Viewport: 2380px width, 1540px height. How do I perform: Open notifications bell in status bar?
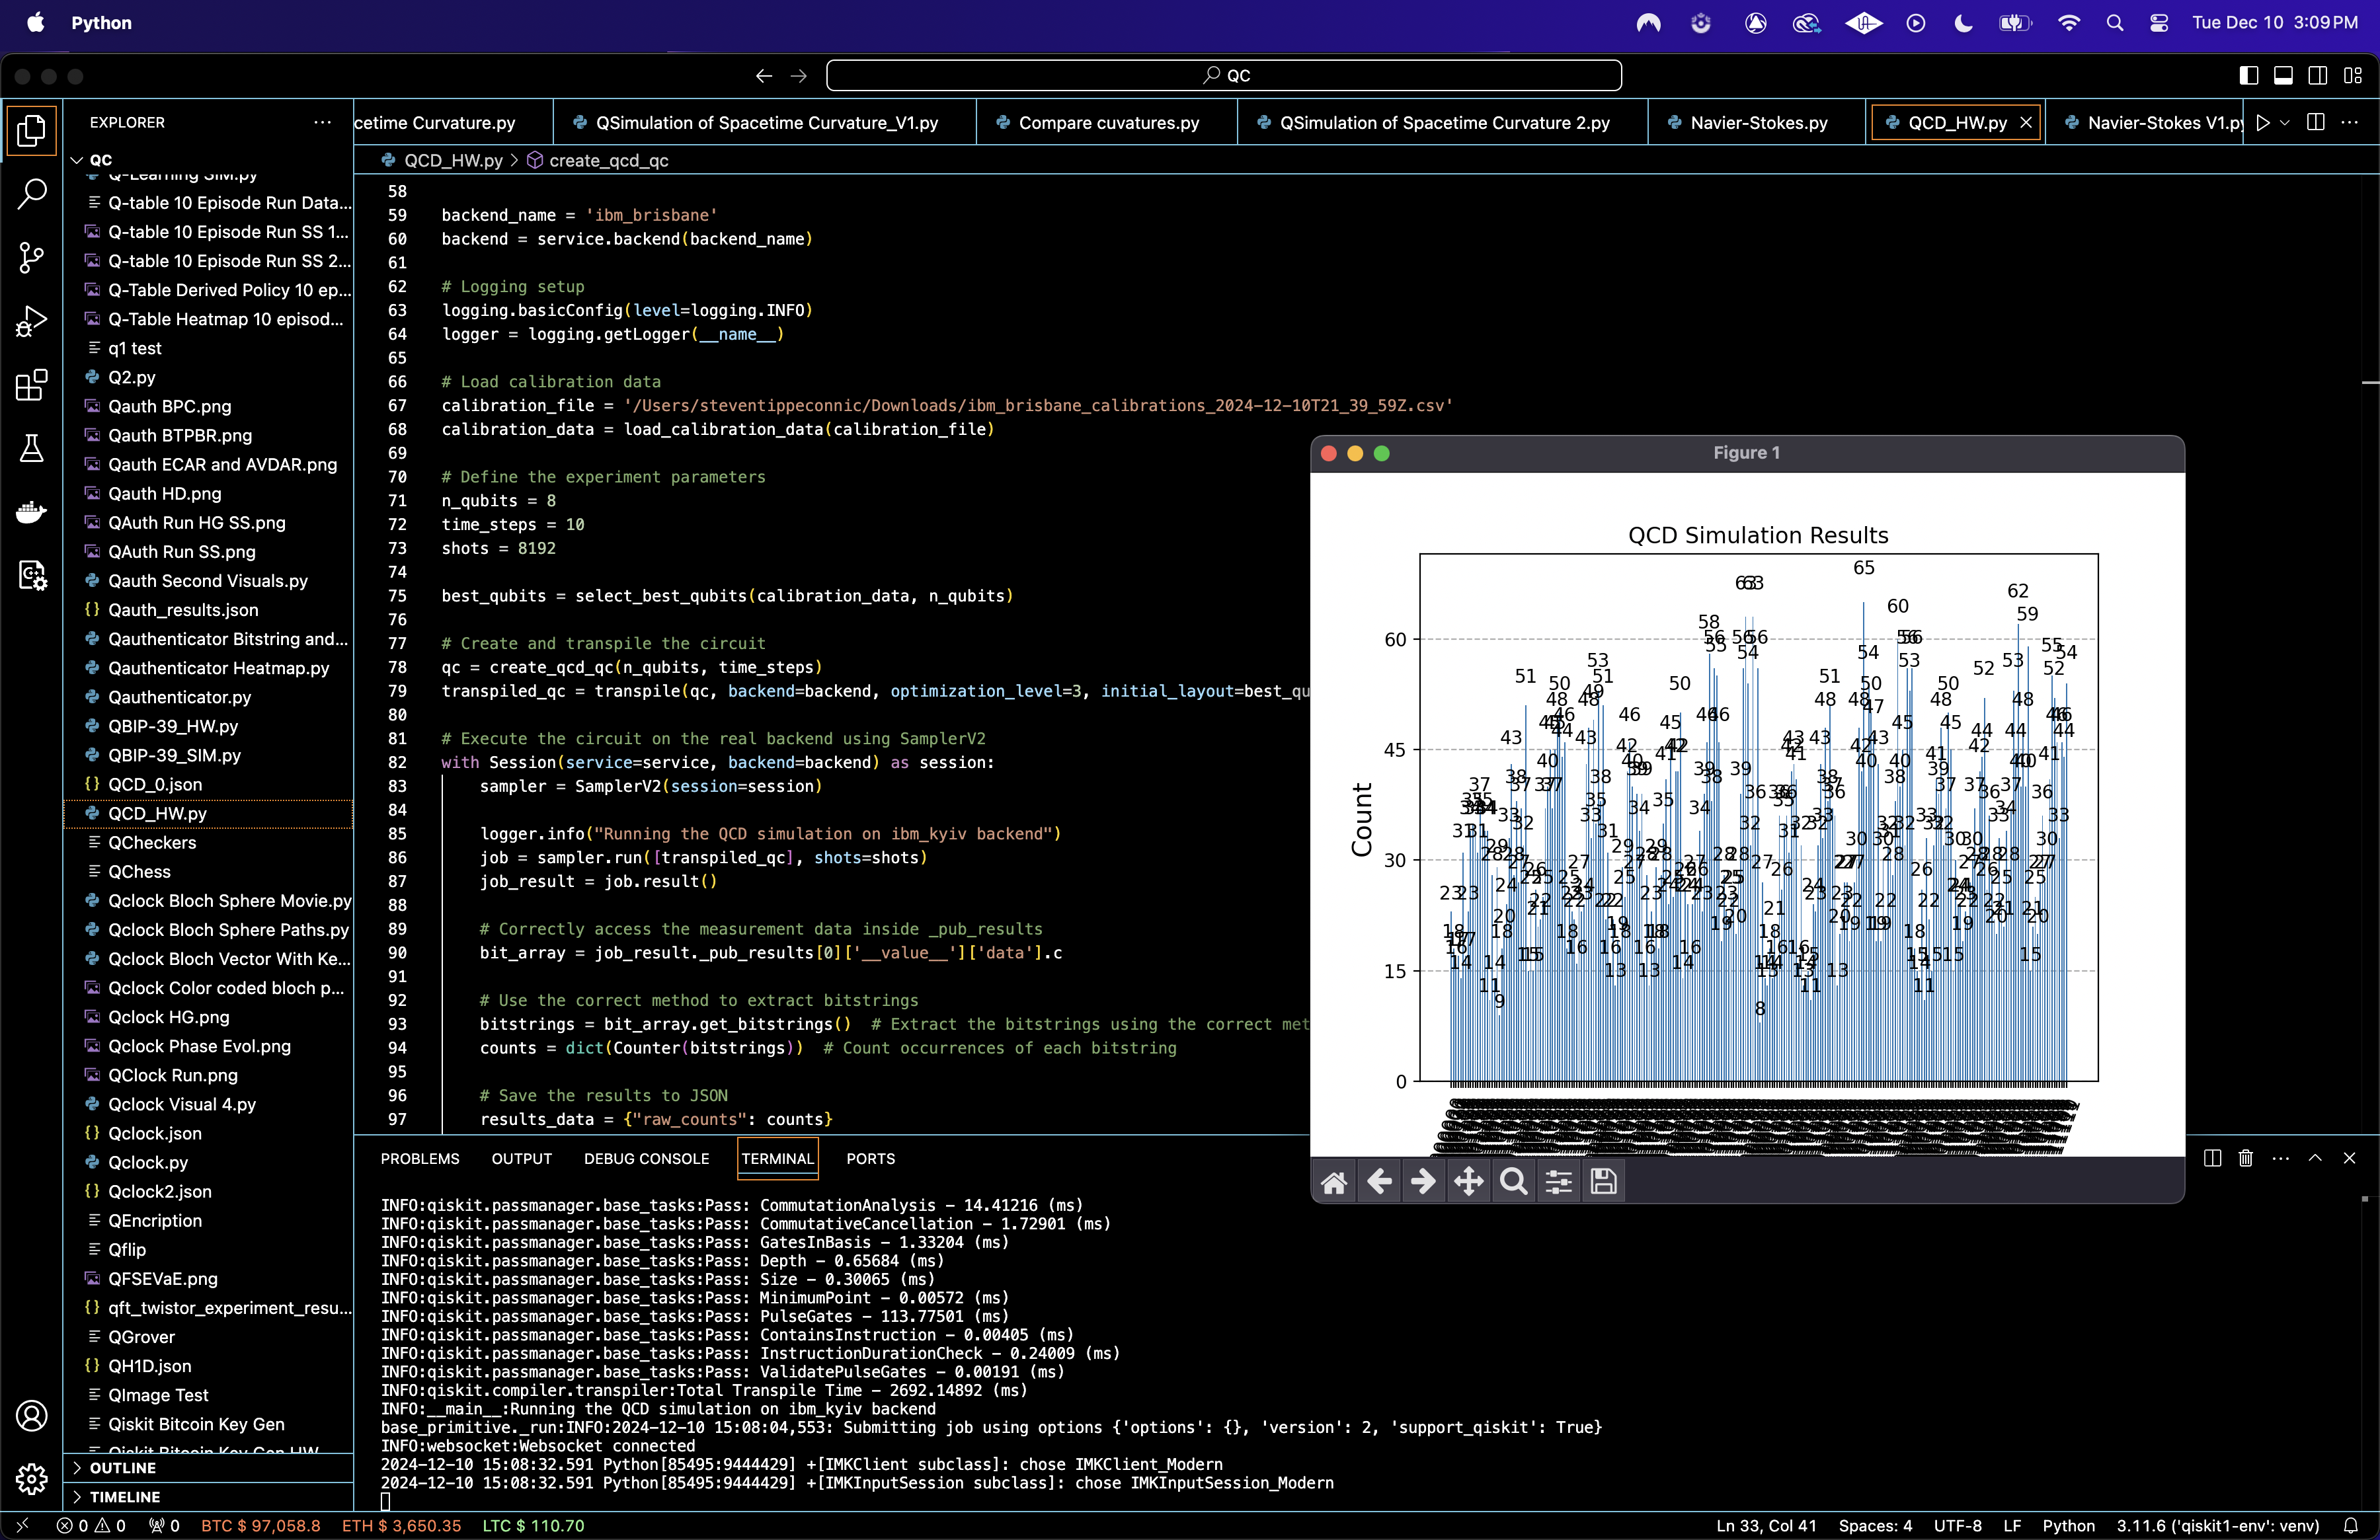click(2350, 1525)
